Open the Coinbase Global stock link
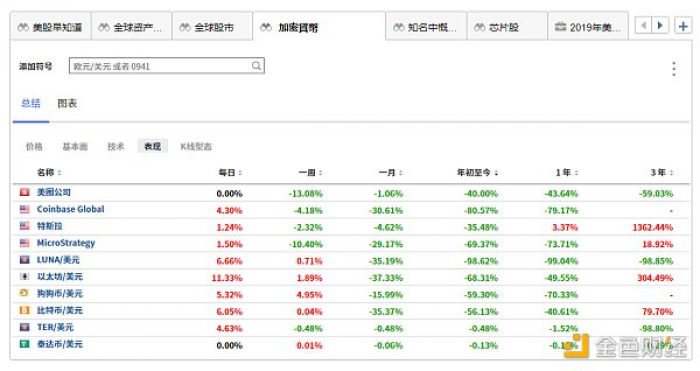 click(71, 209)
